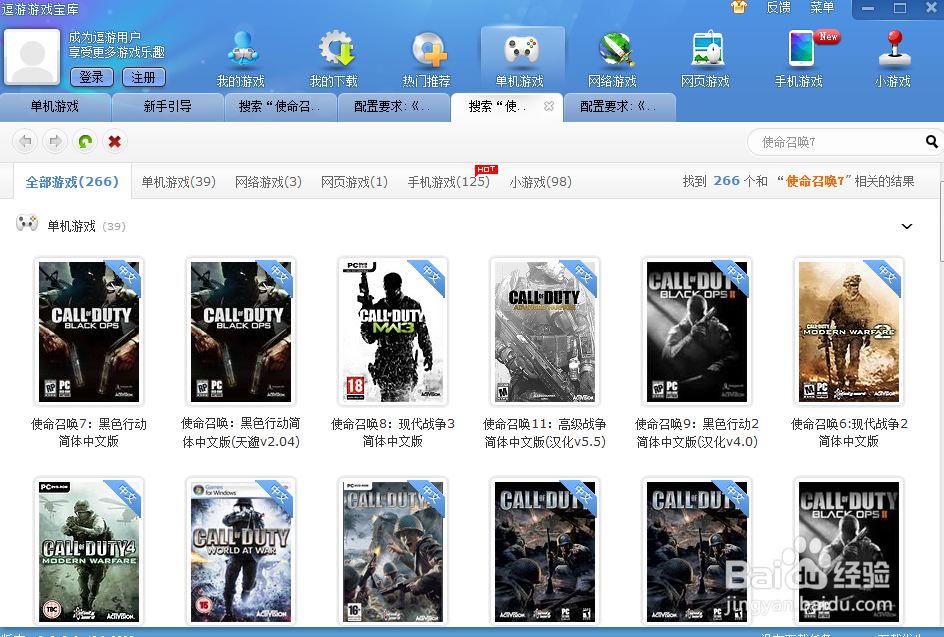Click 使命召唤7：黑色行动 简体中文版 title
944x637 pixels.
point(89,433)
